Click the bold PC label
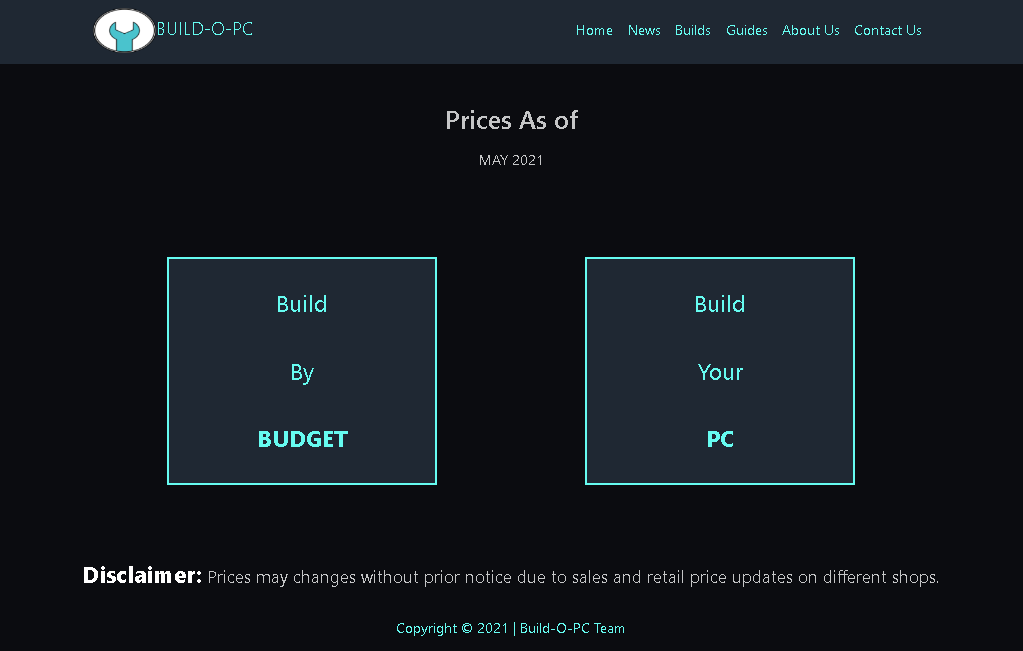 720,439
